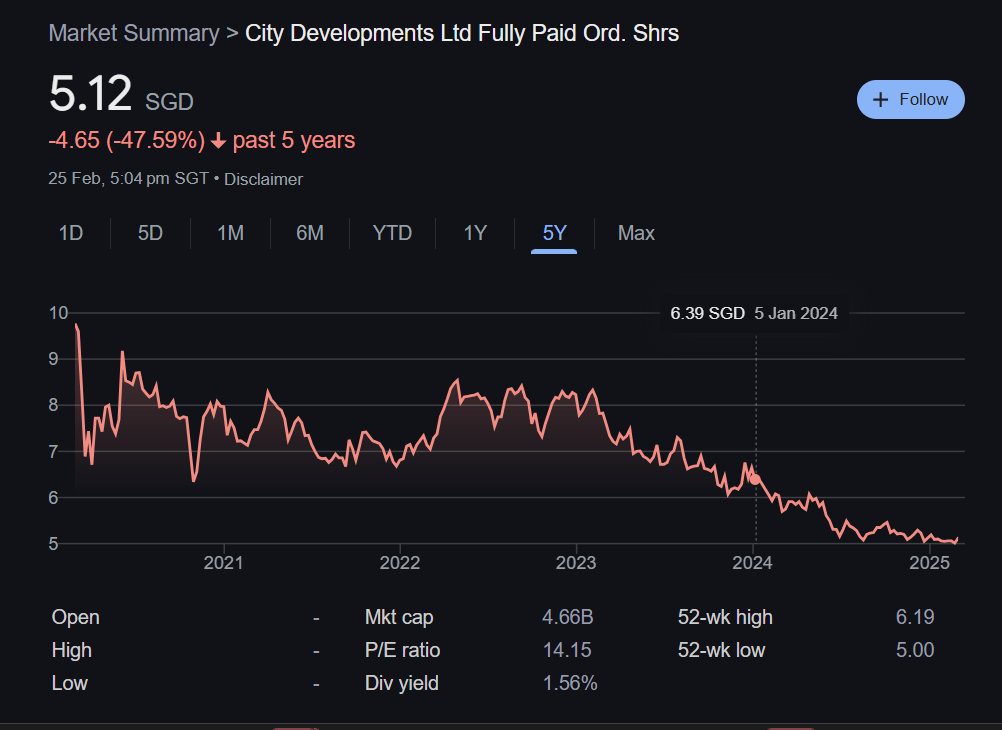Switch to the 5D range tab
This screenshot has width=1002, height=730.
pyautogui.click(x=150, y=233)
